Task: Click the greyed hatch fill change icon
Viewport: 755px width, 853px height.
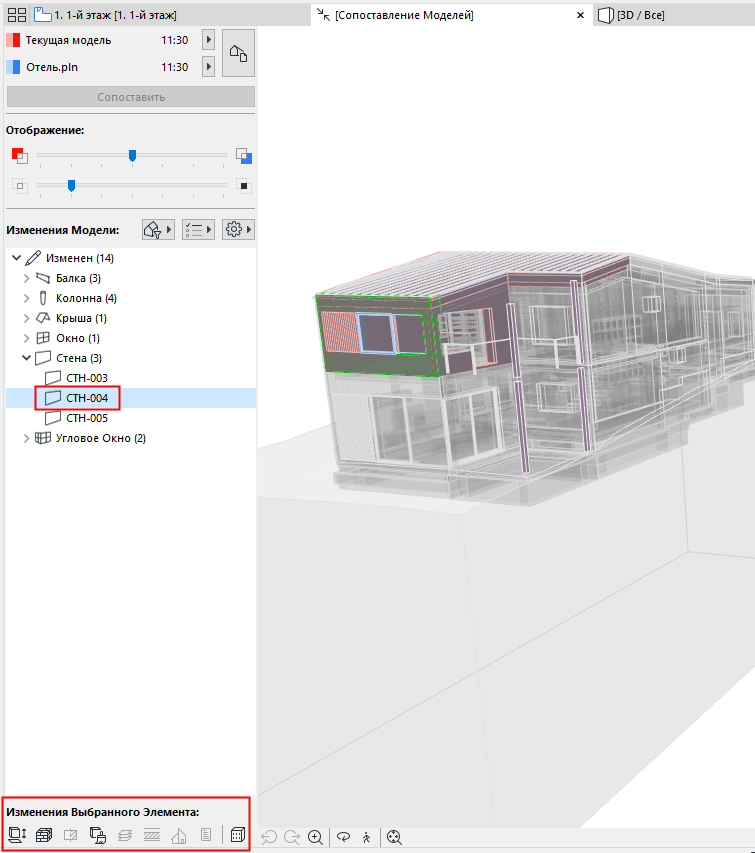Action: [152, 835]
